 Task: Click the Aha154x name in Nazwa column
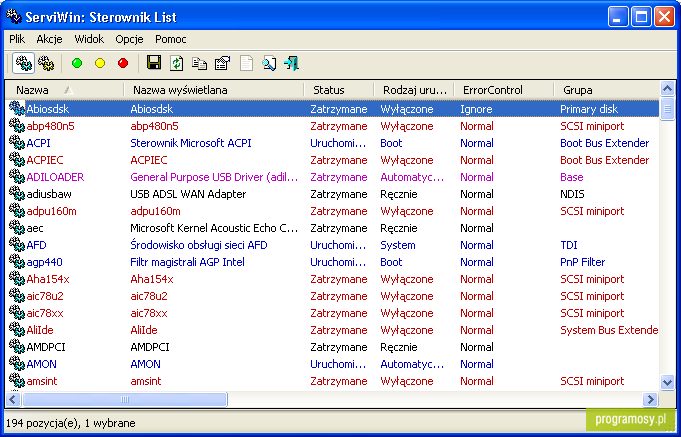[x=48, y=279]
